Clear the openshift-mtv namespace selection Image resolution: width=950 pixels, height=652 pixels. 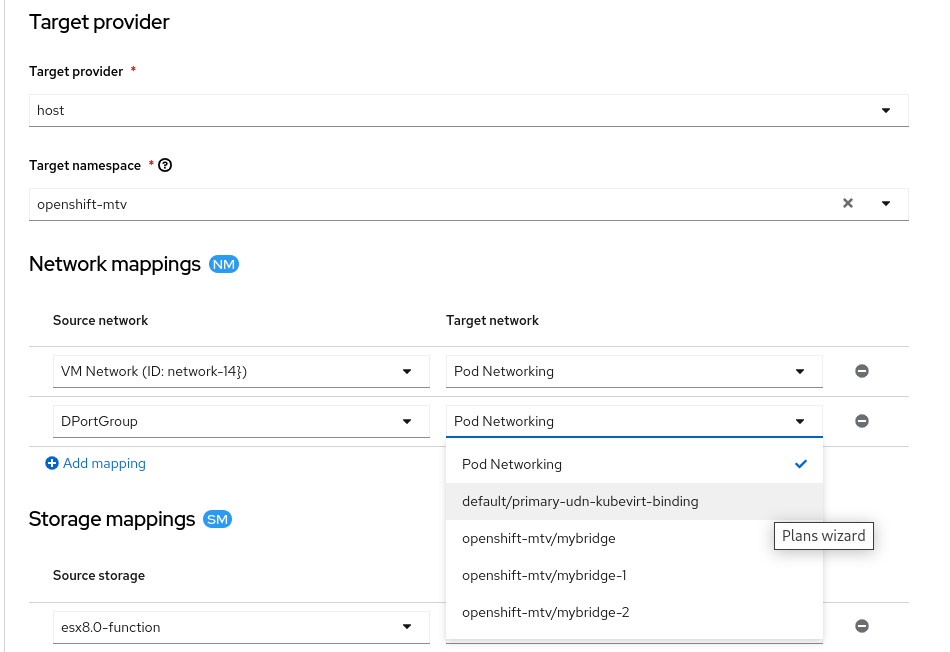848,203
